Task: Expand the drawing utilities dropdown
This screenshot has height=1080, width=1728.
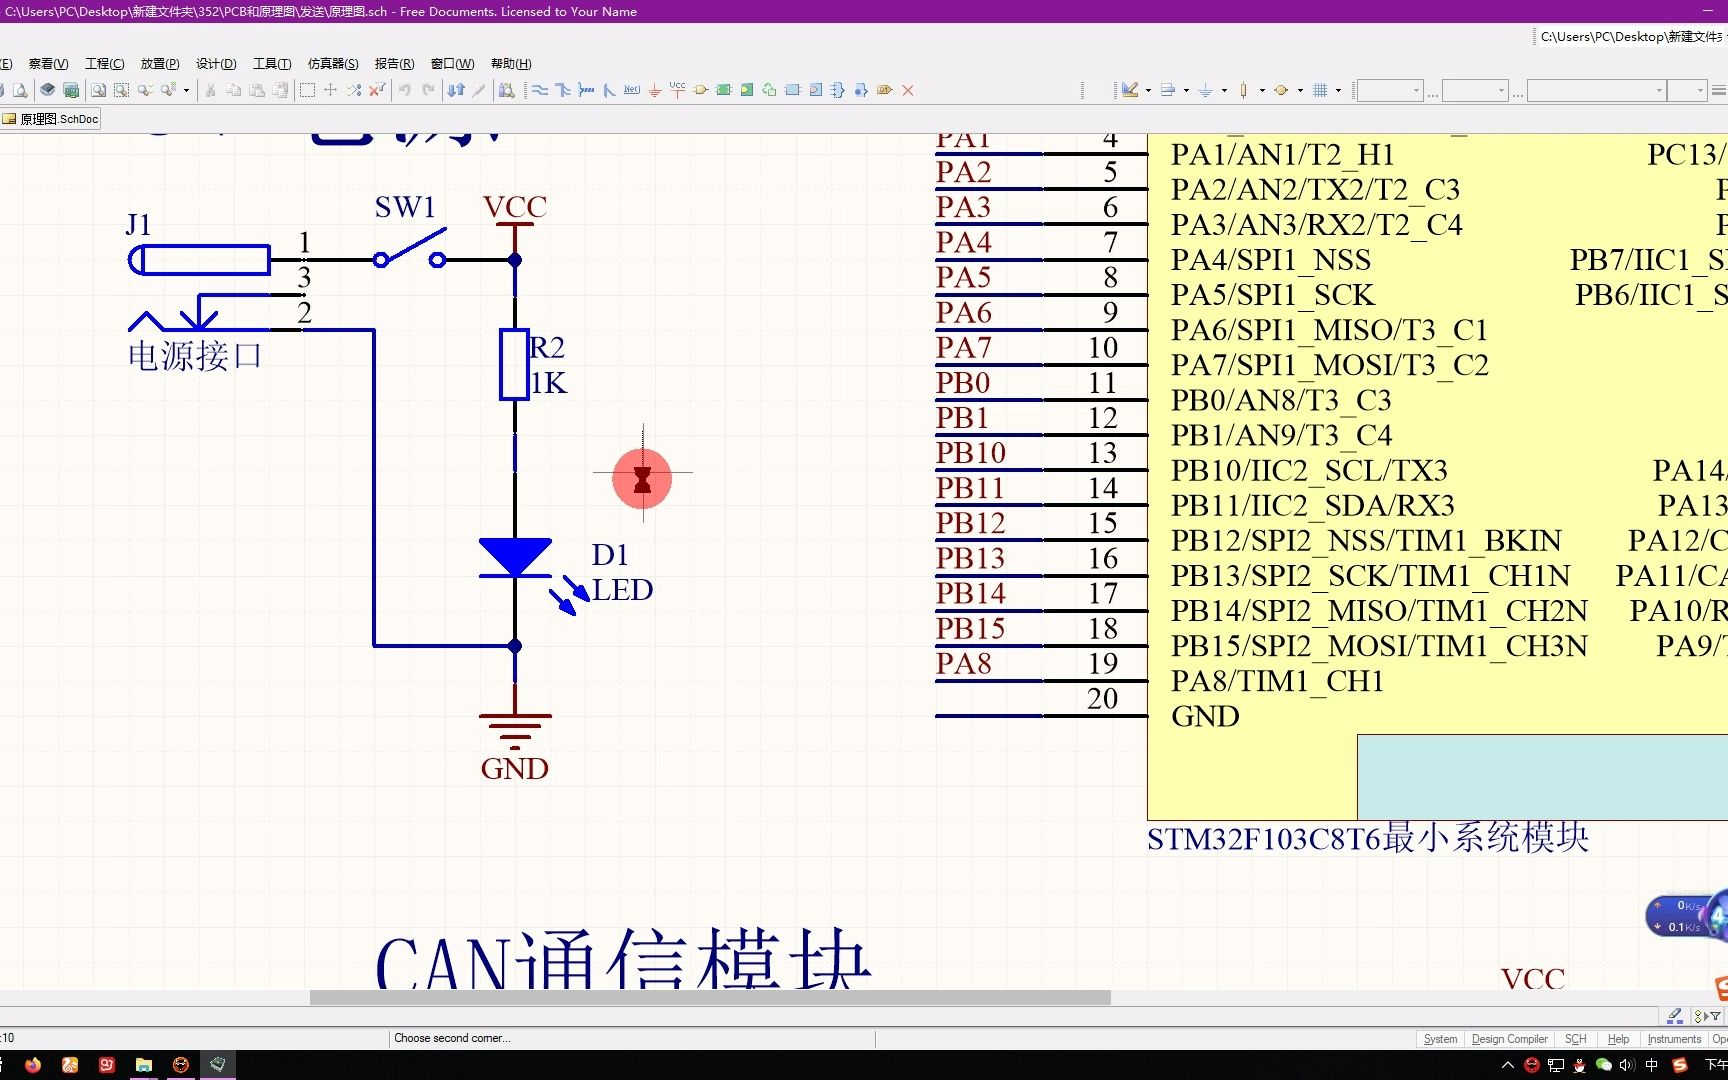Action: 1148,90
